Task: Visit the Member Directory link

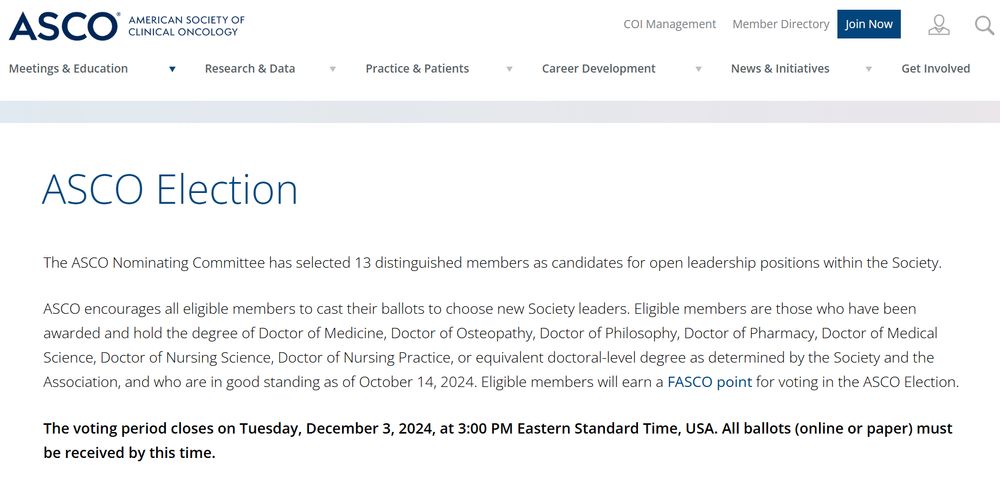Action: [x=781, y=24]
